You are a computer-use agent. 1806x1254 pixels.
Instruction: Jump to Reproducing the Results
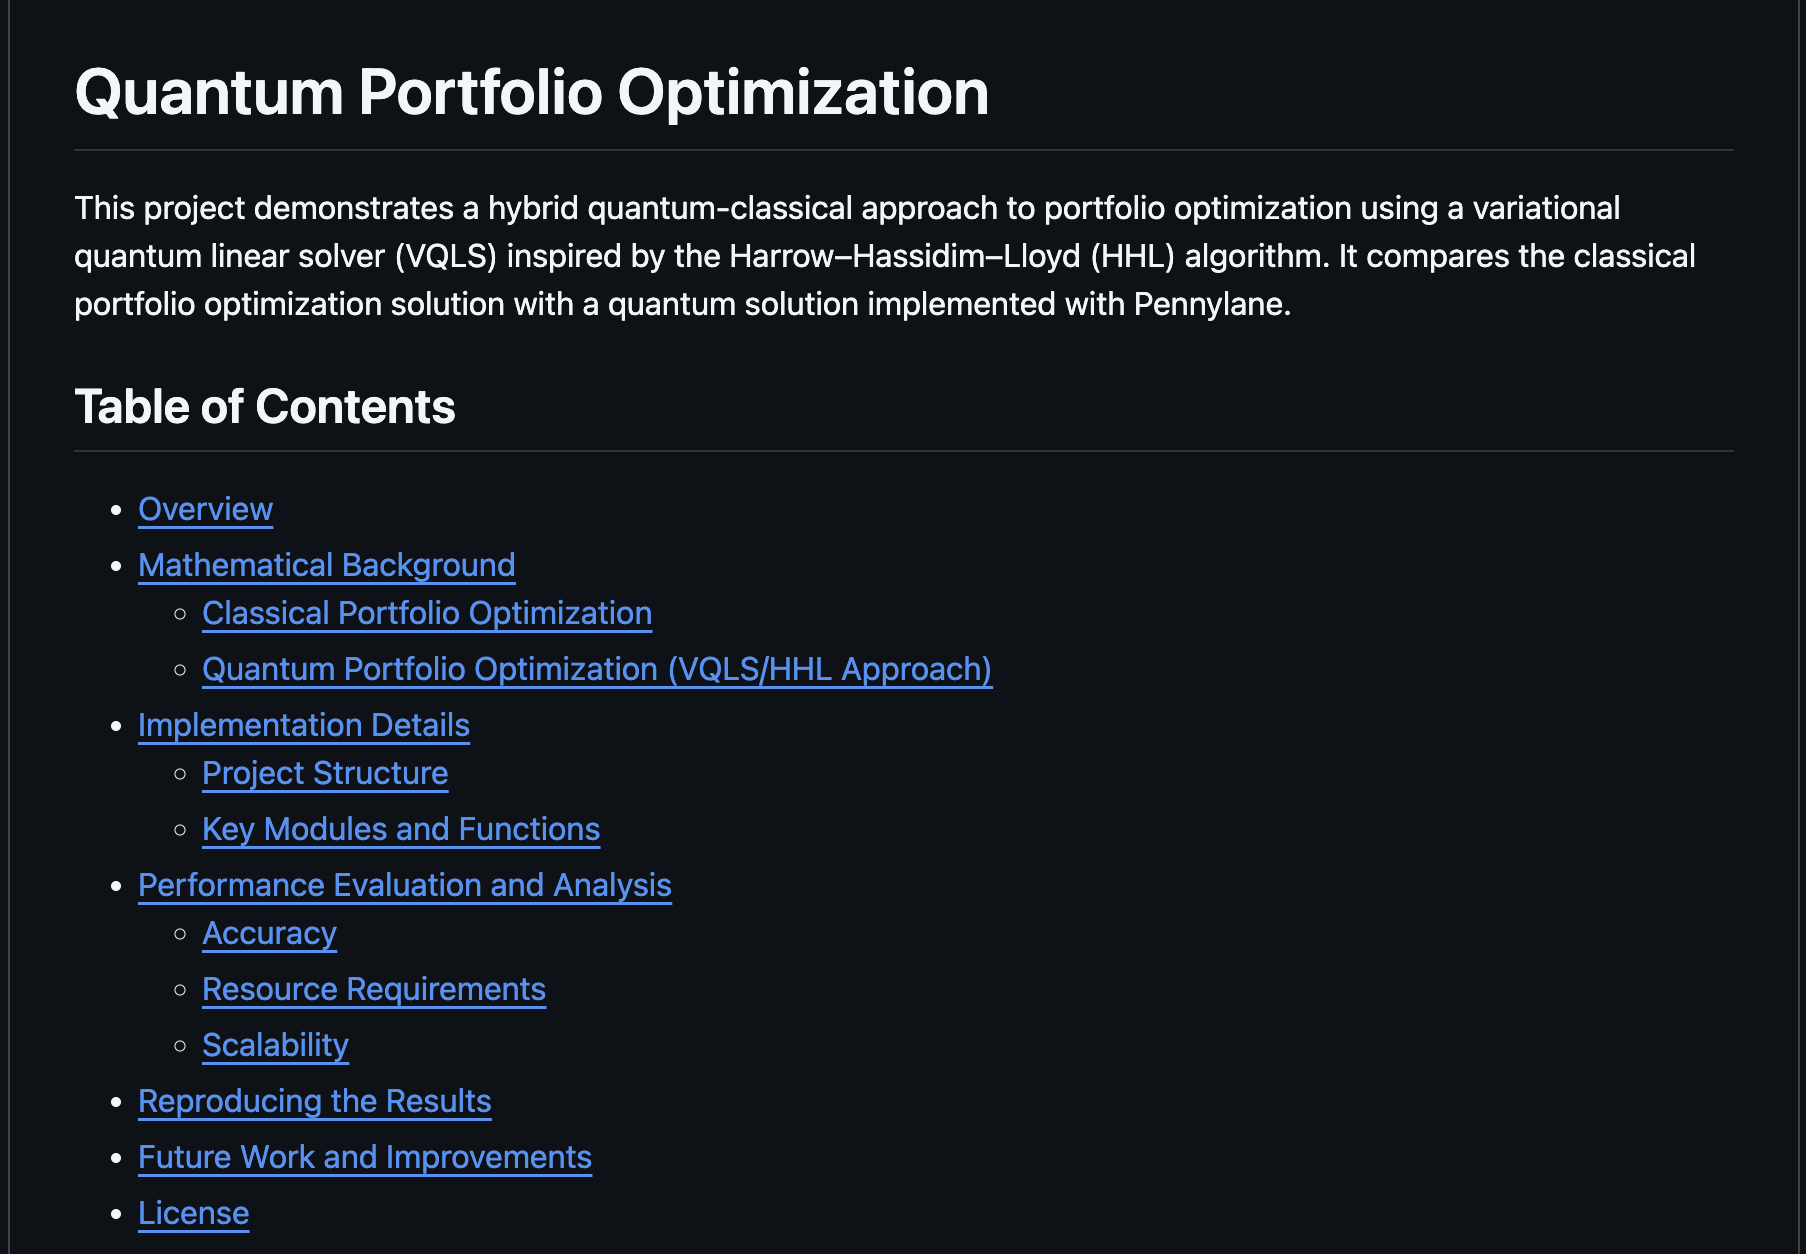[315, 1101]
